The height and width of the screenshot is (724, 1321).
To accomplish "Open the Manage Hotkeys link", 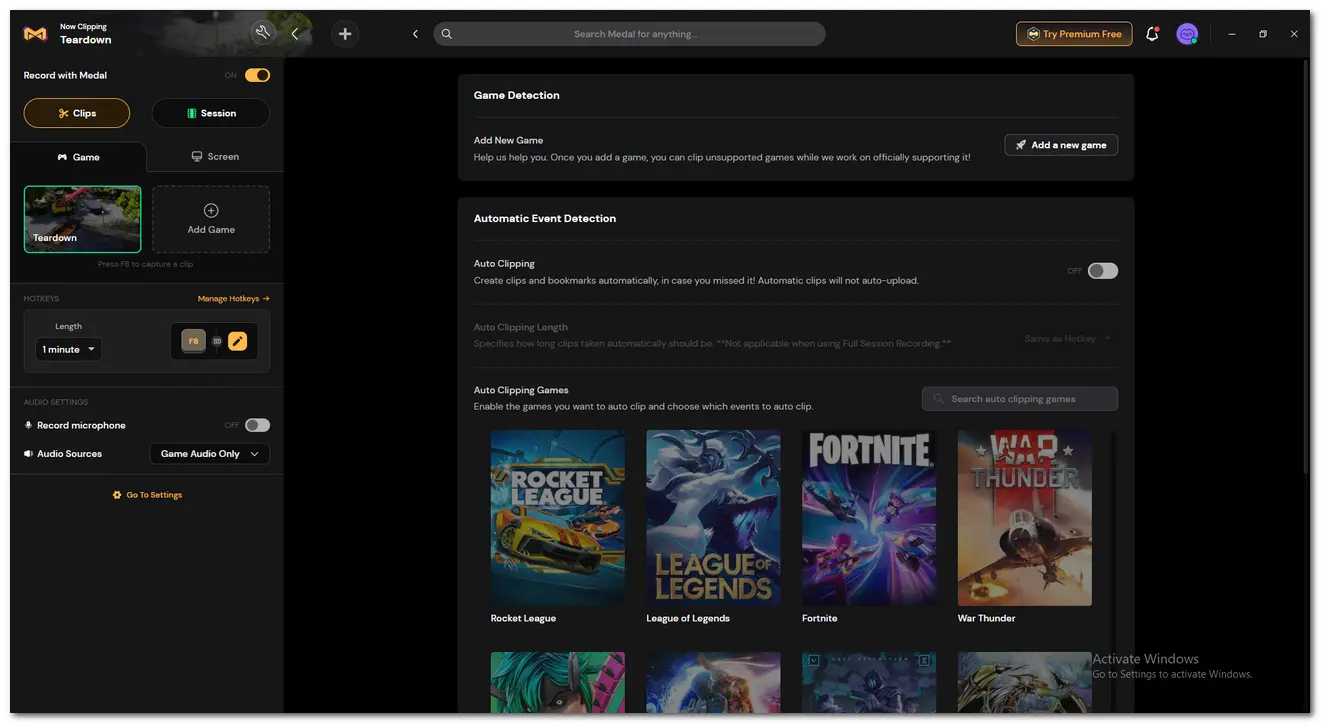I will (234, 298).
